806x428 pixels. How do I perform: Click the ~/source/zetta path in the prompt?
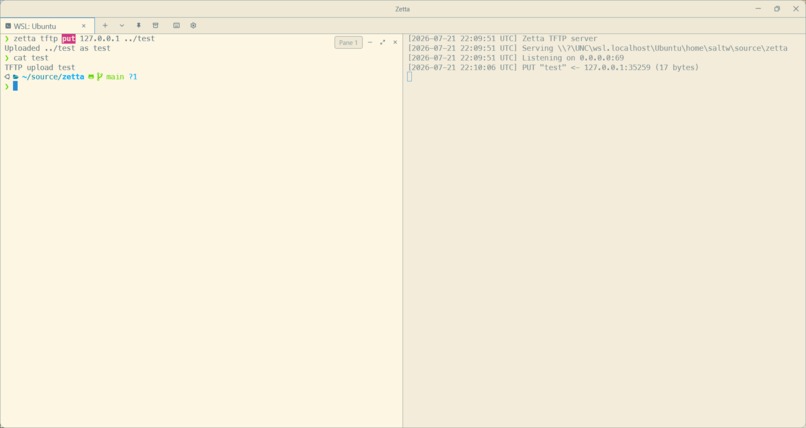pos(53,77)
